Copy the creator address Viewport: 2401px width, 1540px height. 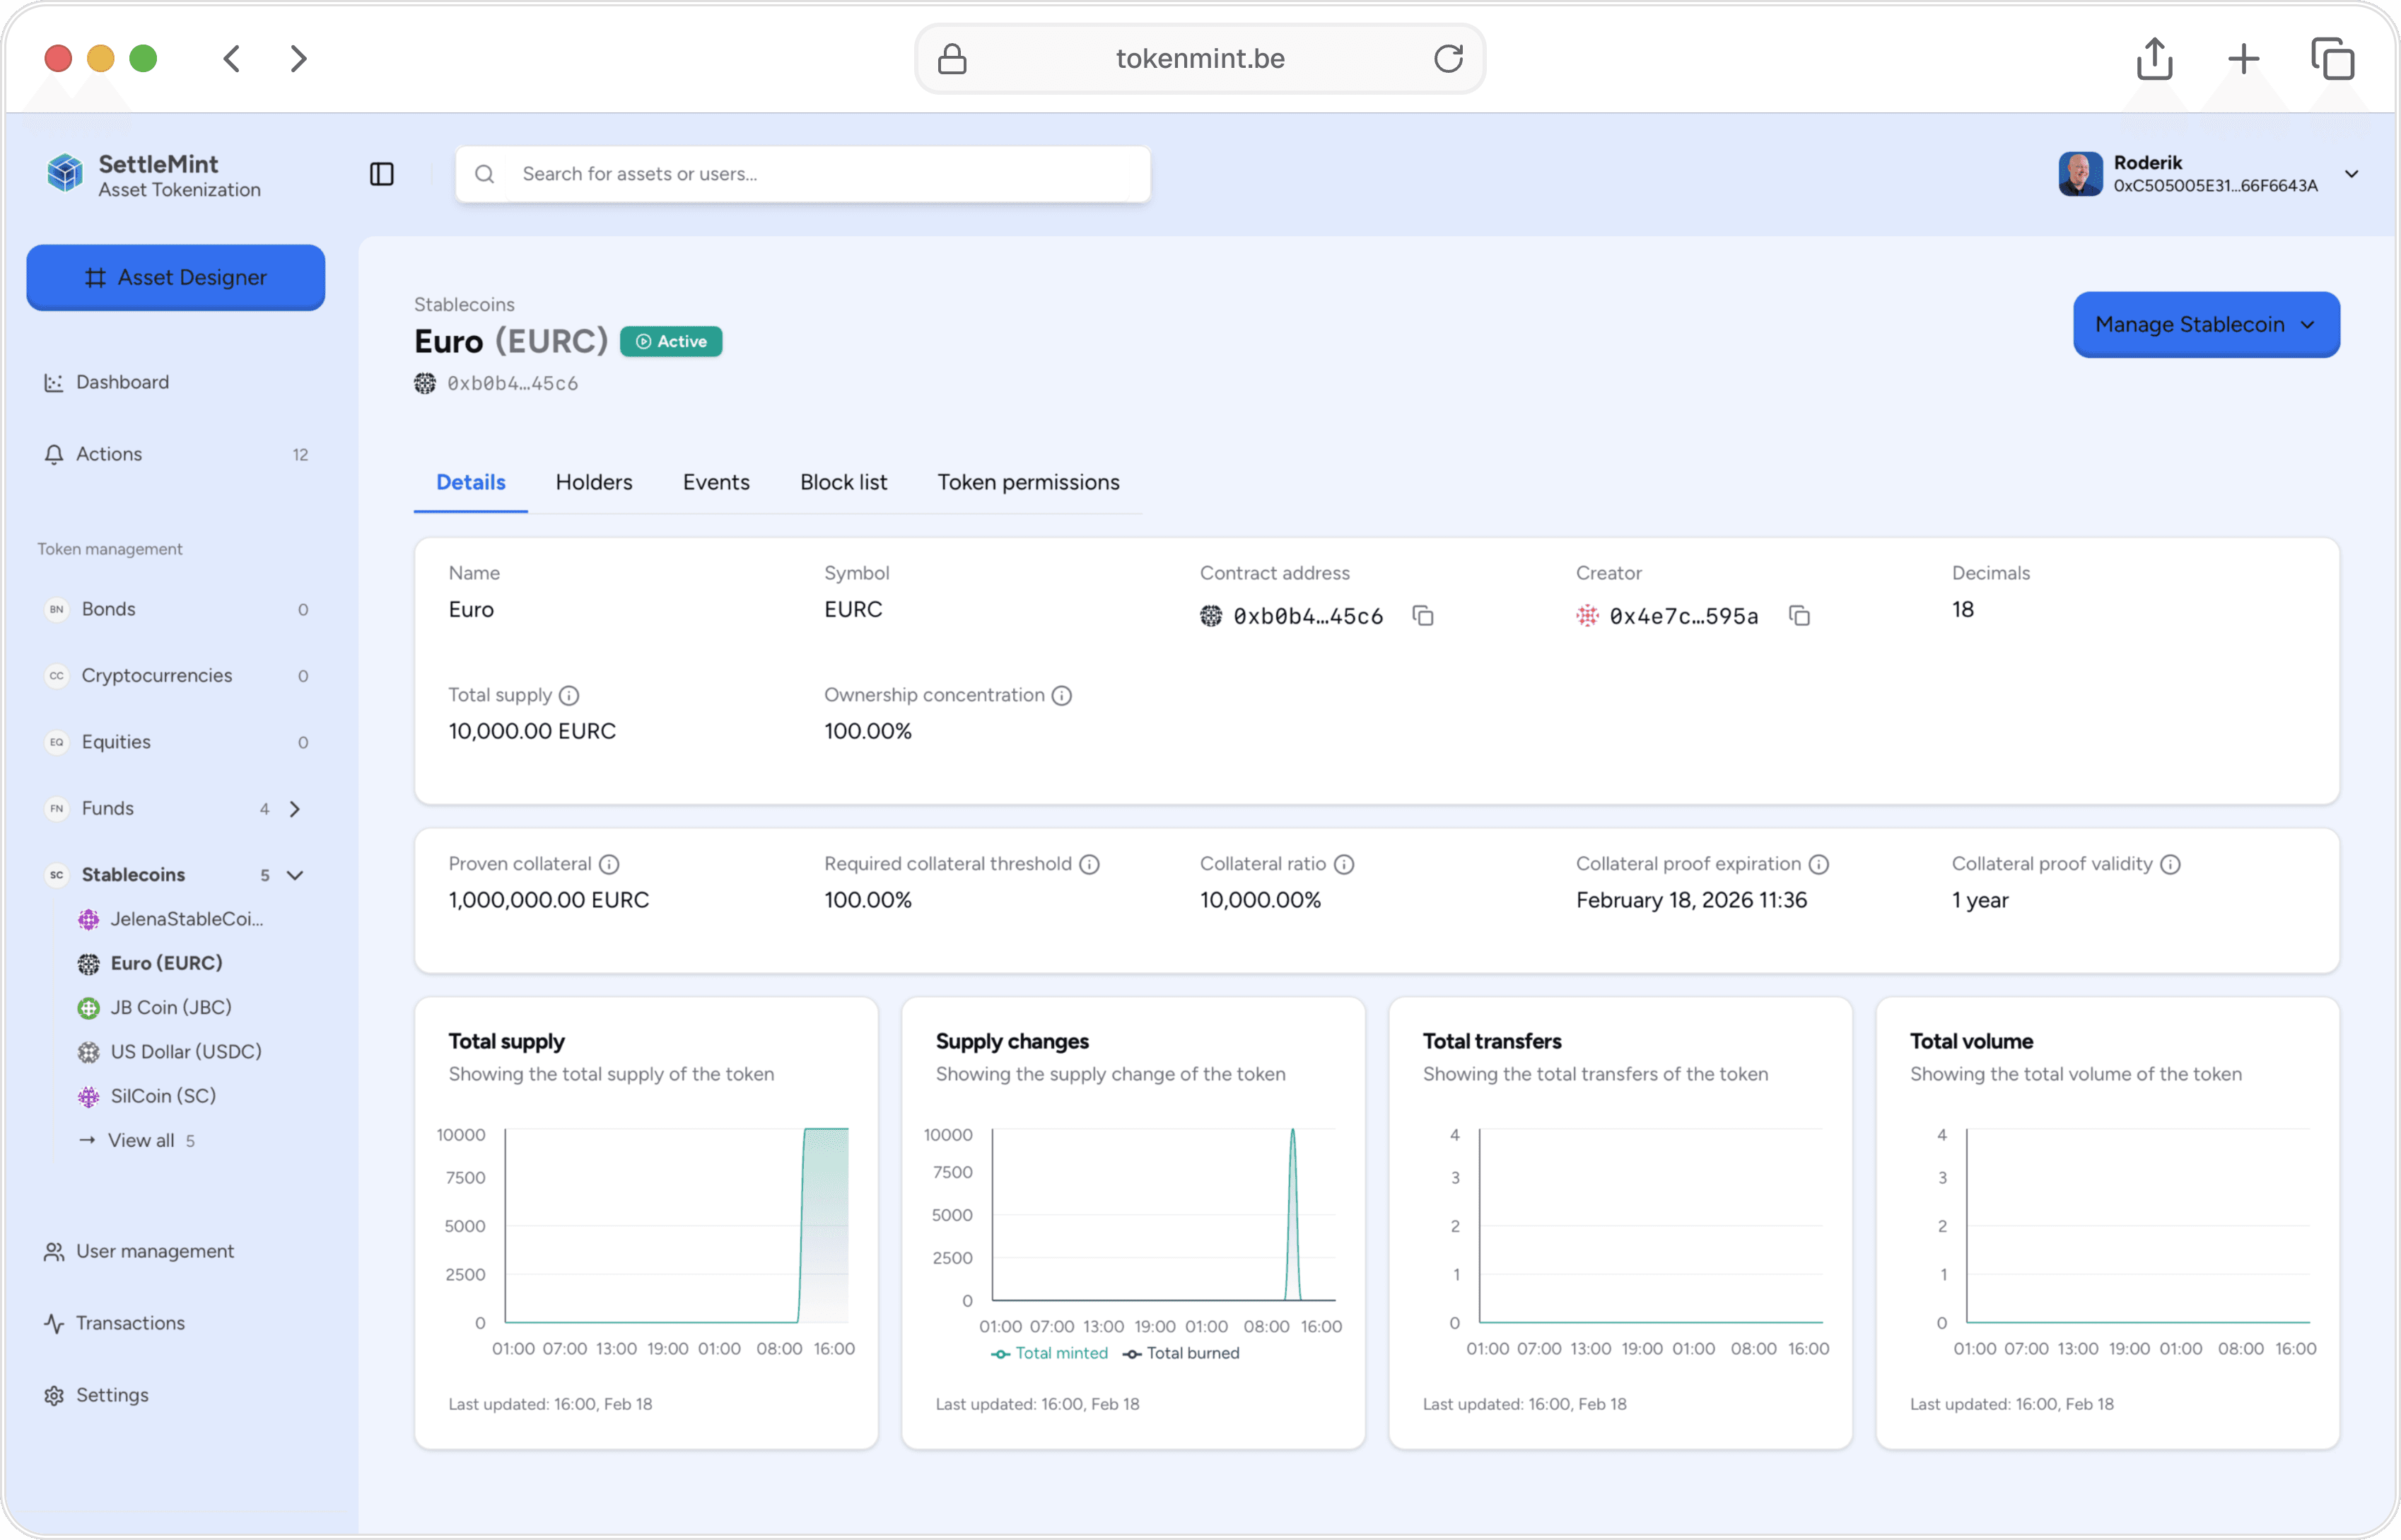tap(1800, 615)
